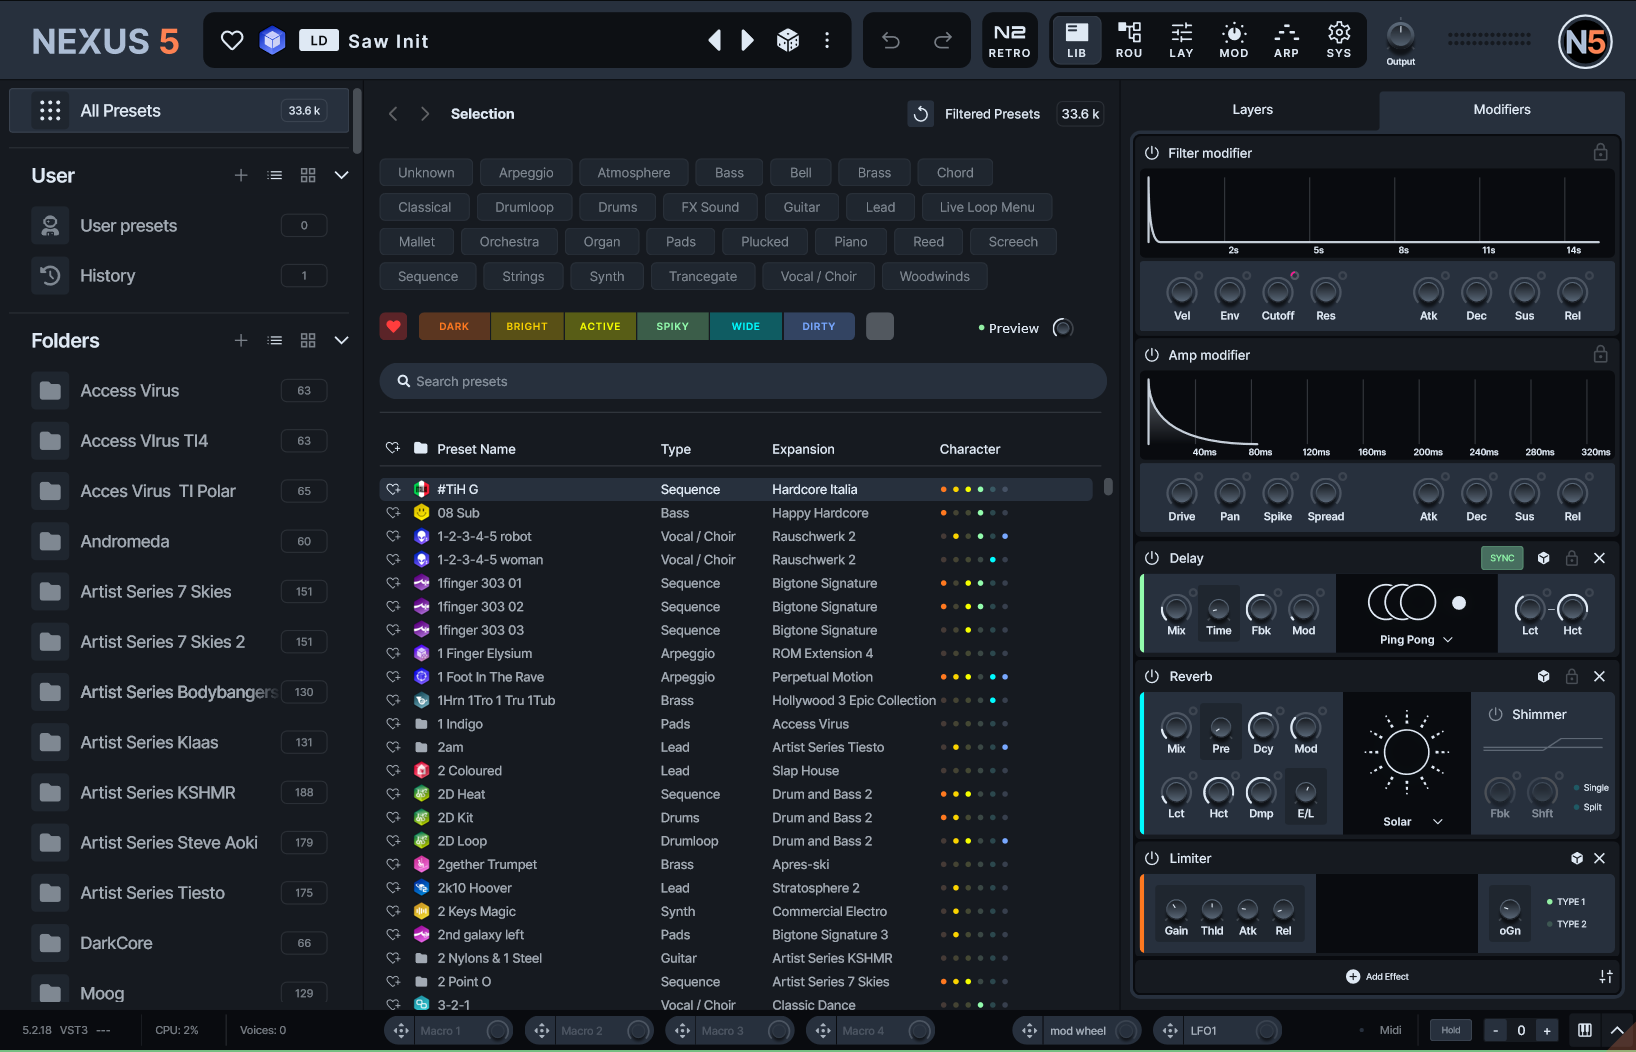
Task: Click the undo arrow
Action: pos(891,40)
